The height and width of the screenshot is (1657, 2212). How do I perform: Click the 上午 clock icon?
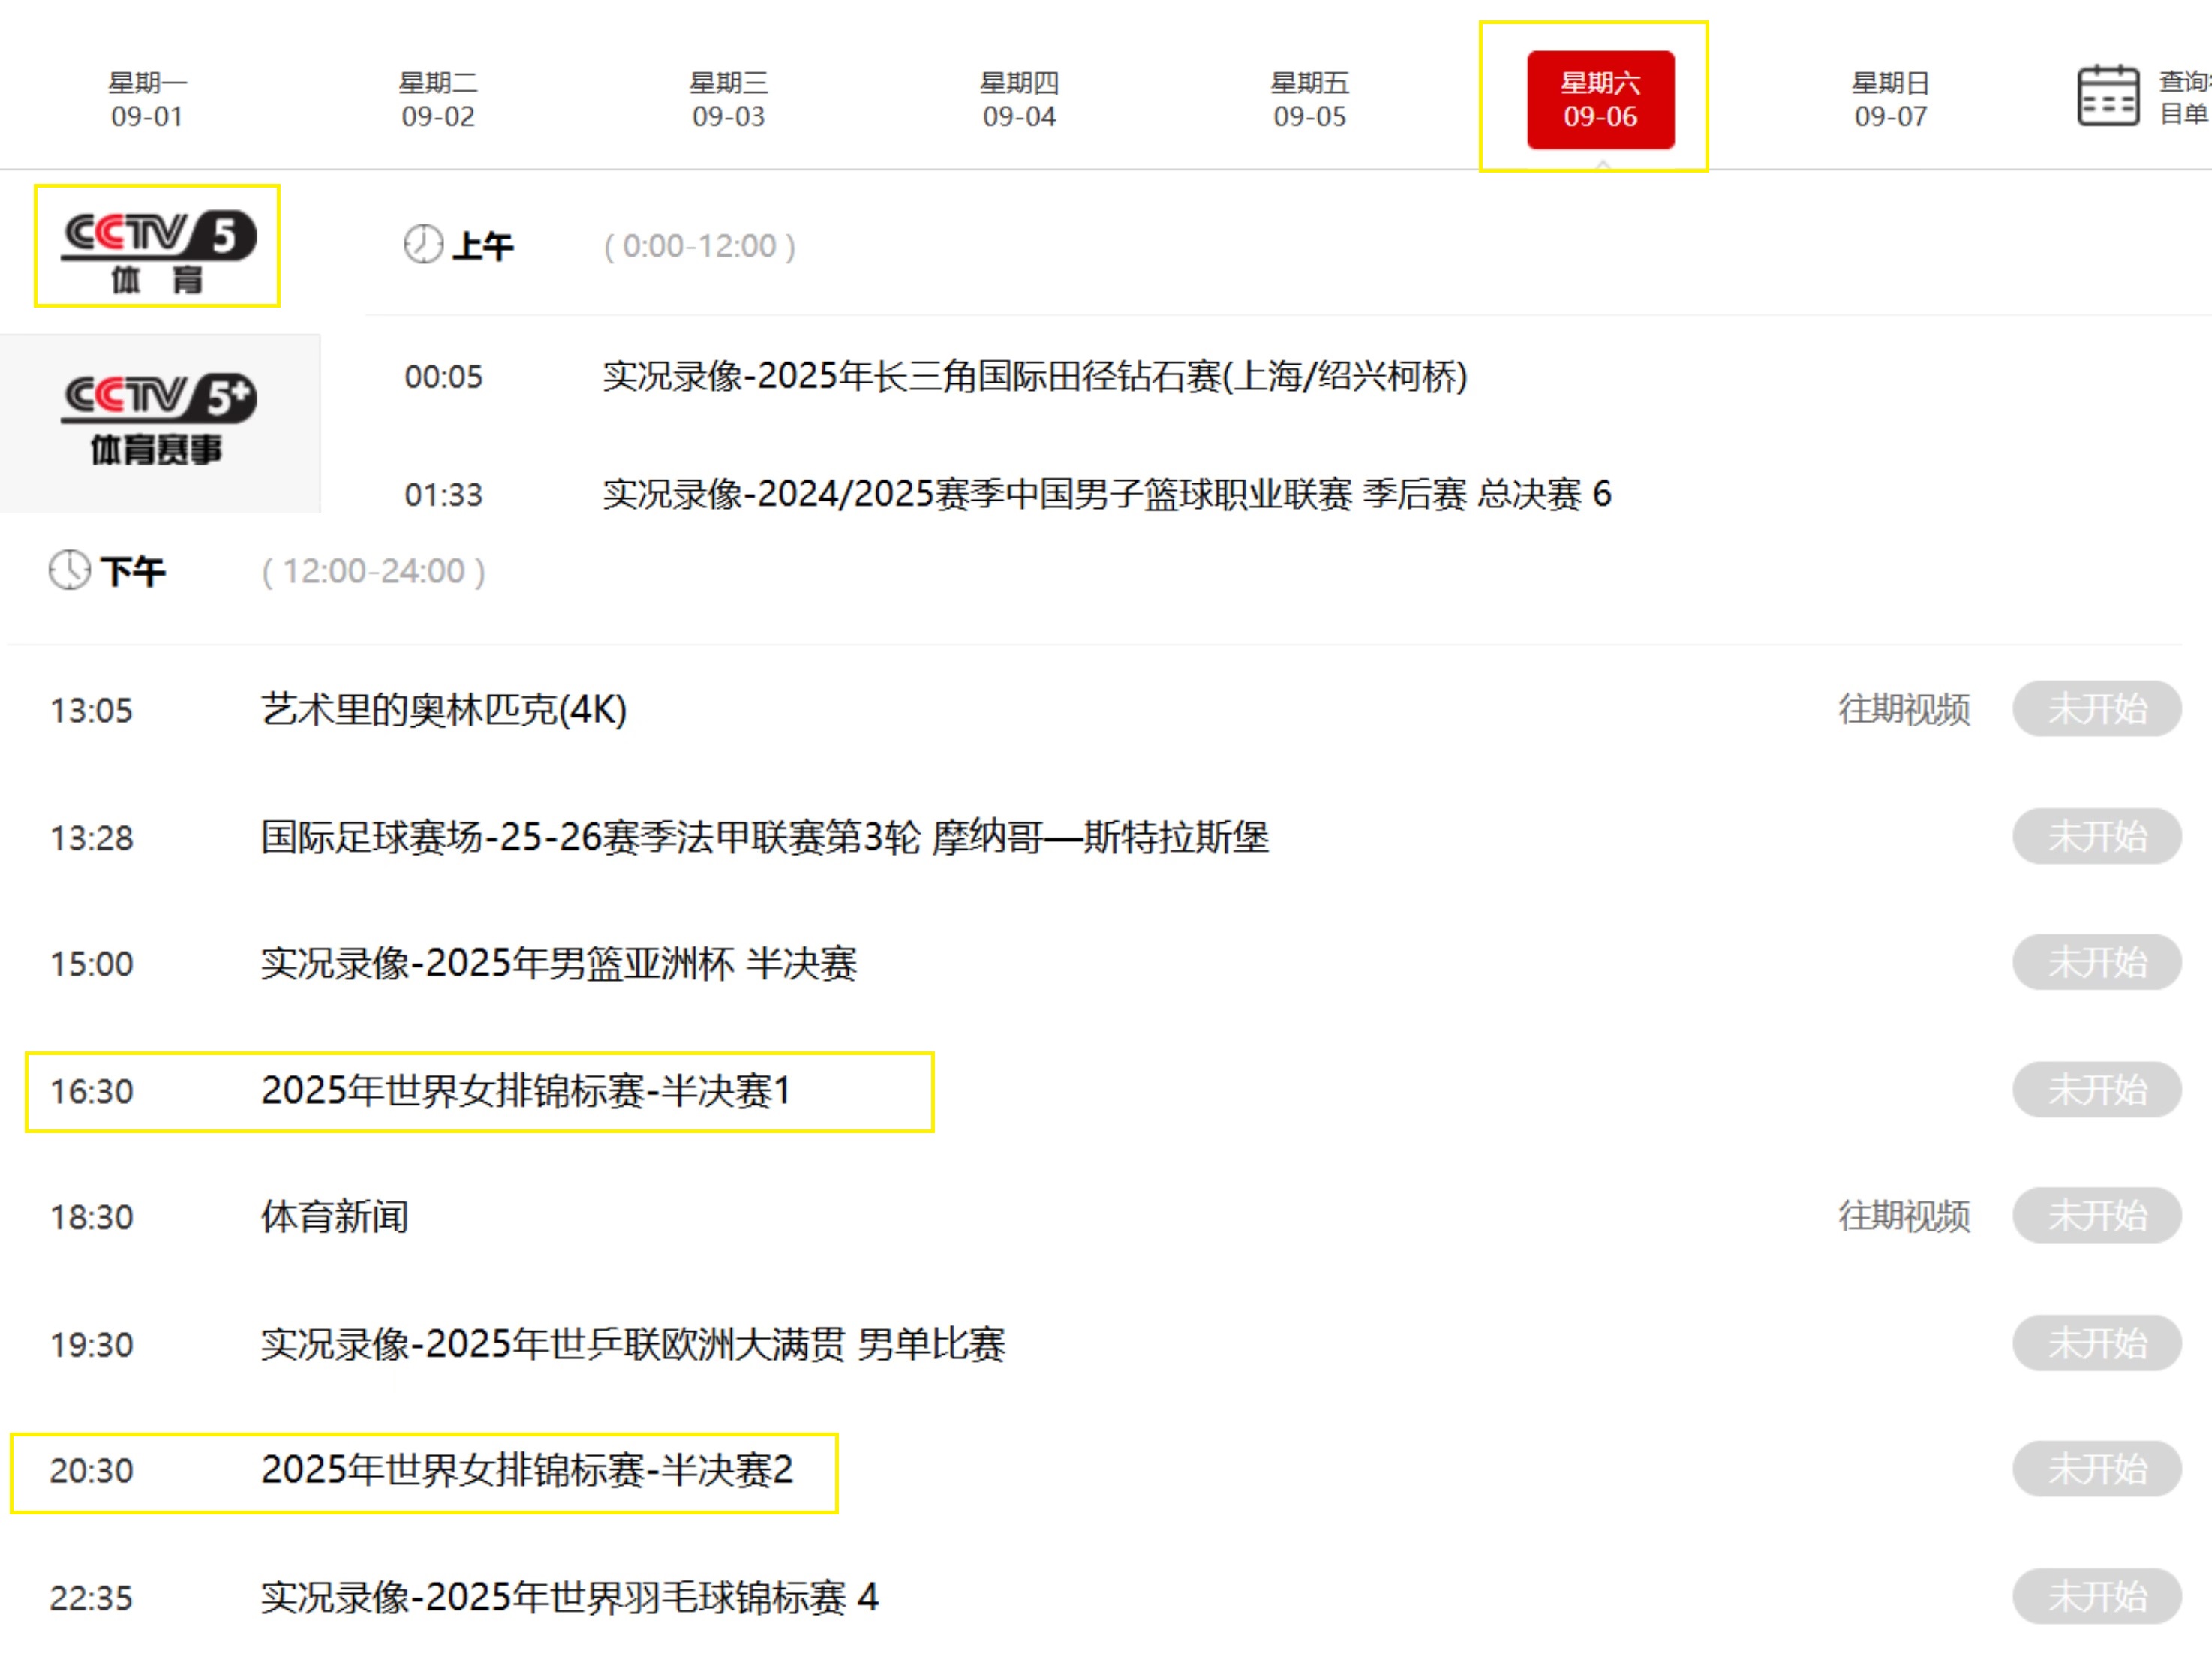click(423, 244)
